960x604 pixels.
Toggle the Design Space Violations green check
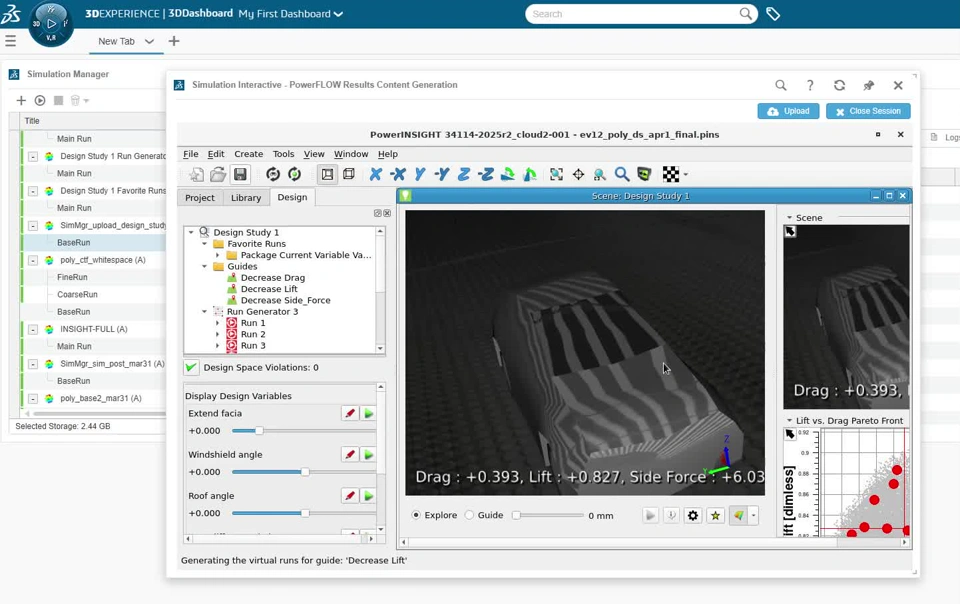(191, 367)
